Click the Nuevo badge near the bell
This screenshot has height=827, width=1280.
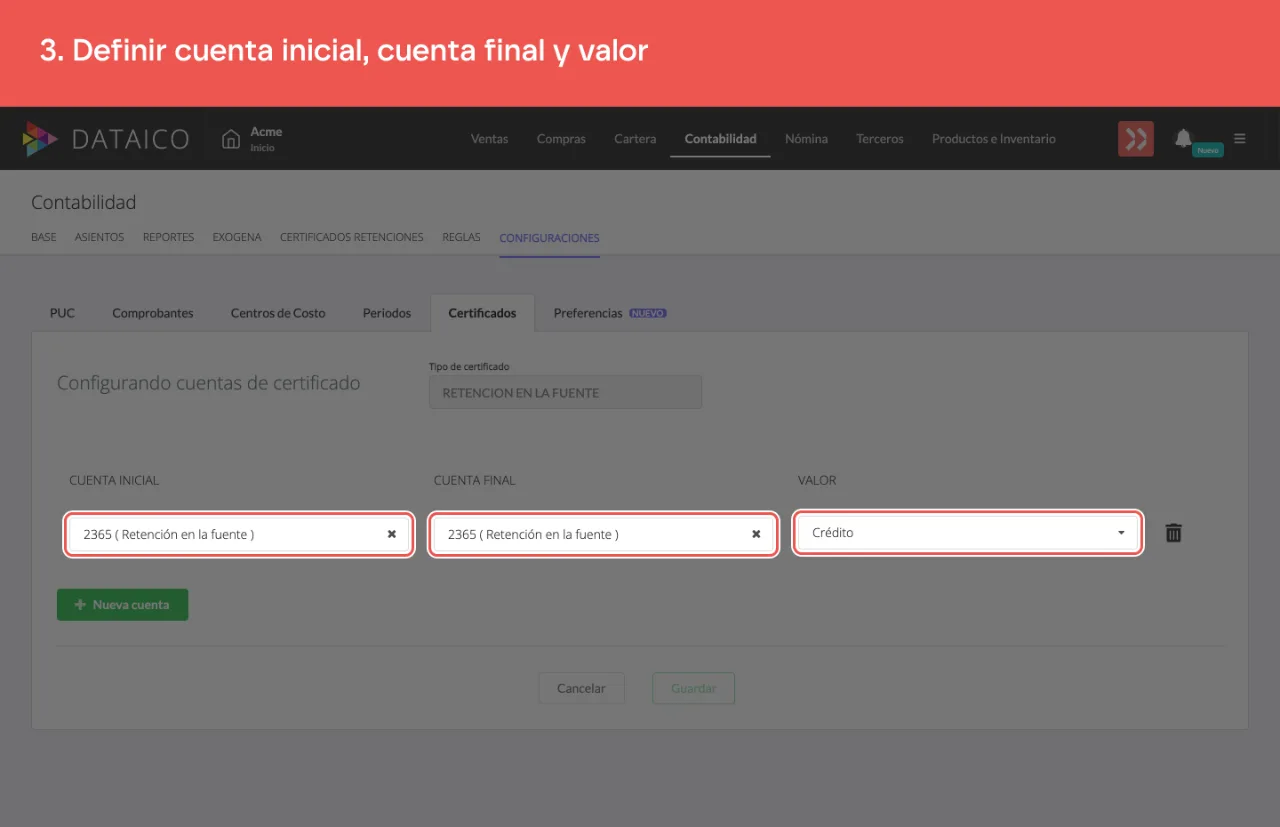pyautogui.click(x=1208, y=150)
